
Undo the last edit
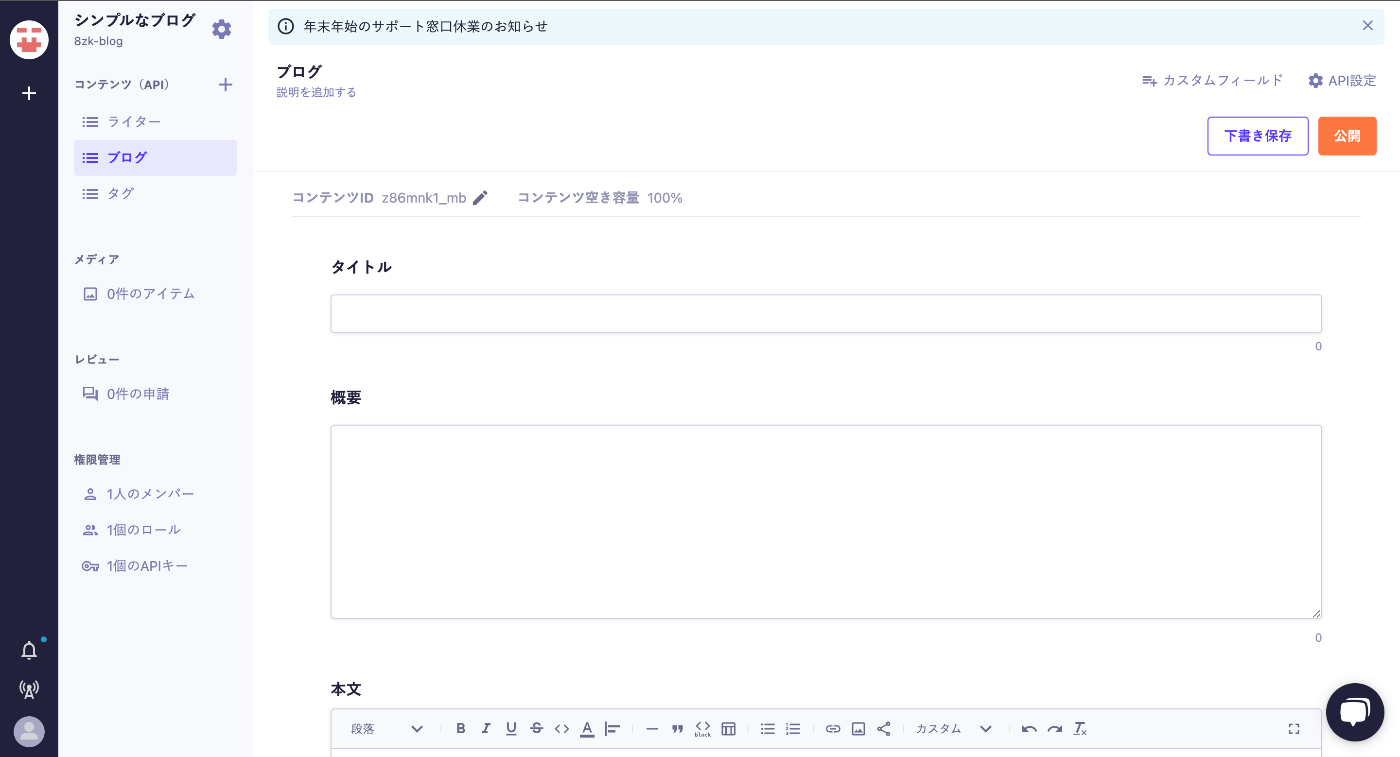[x=1029, y=729]
